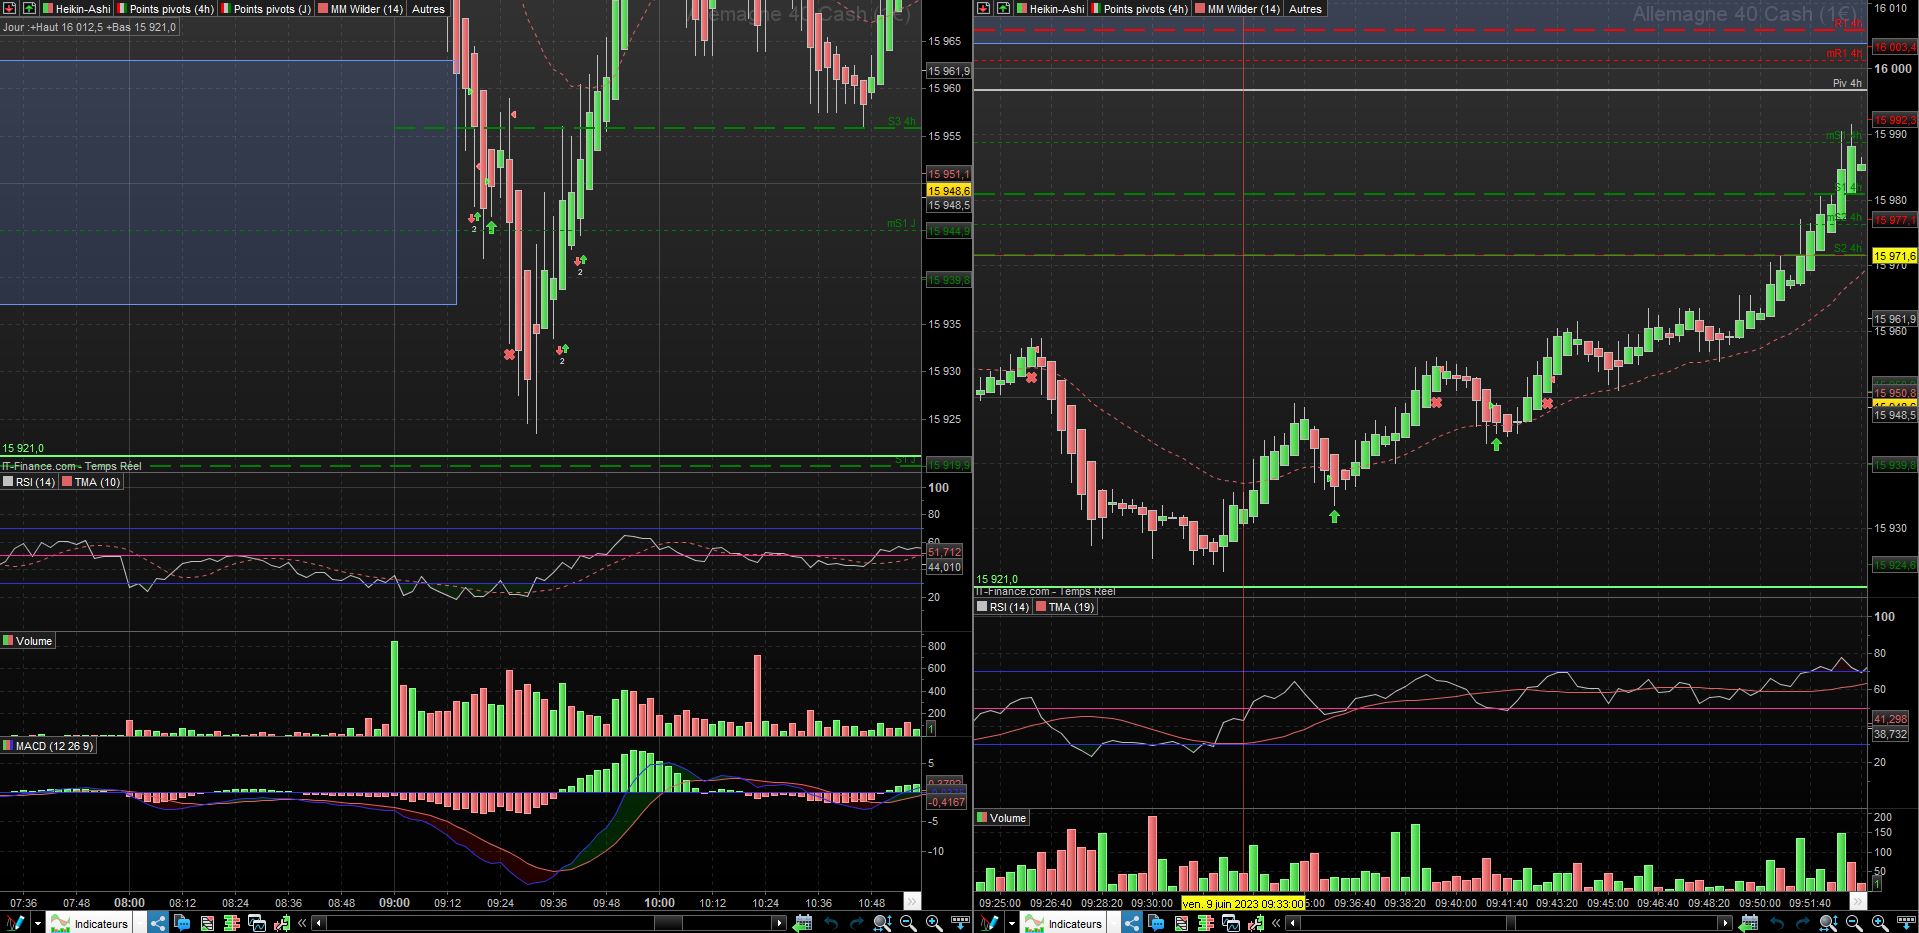The width and height of the screenshot is (1919, 933).
Task: Collapse right chart toolbar with double chevron
Action: pyautogui.click(x=1276, y=923)
